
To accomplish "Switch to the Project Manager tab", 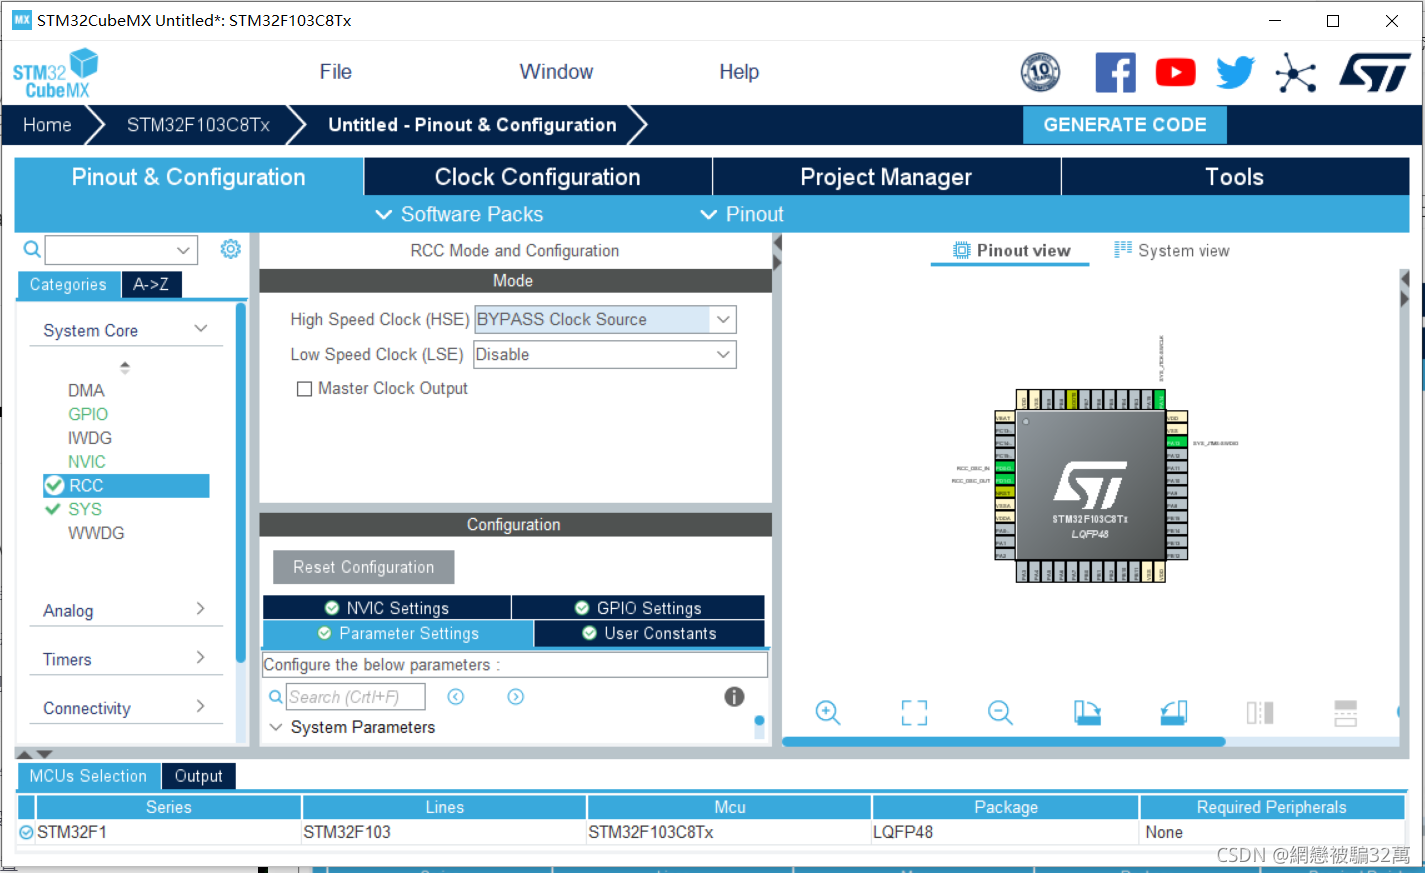I will click(x=886, y=177).
